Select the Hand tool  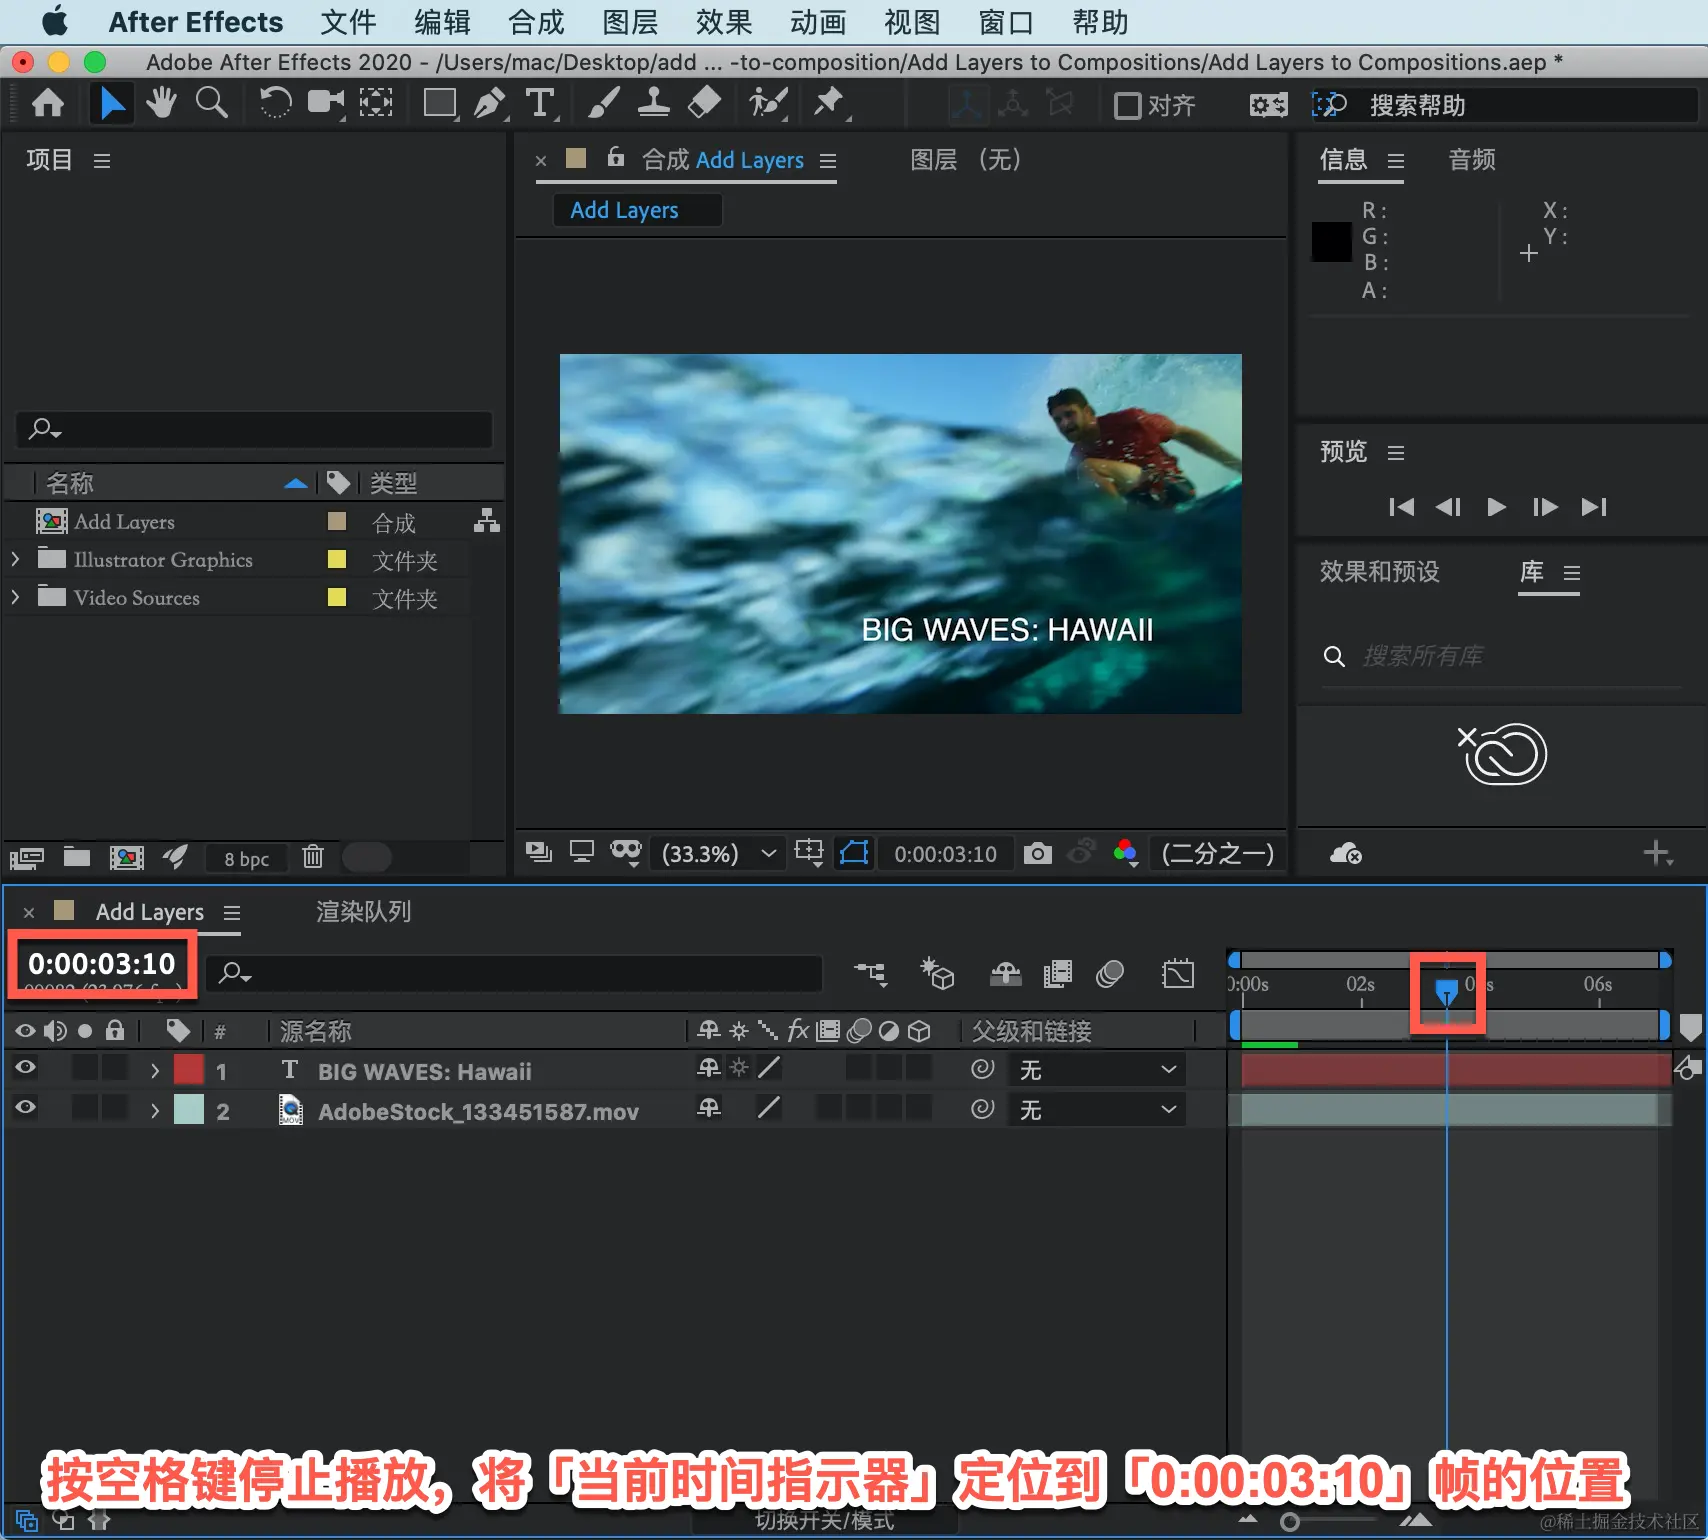tap(161, 103)
